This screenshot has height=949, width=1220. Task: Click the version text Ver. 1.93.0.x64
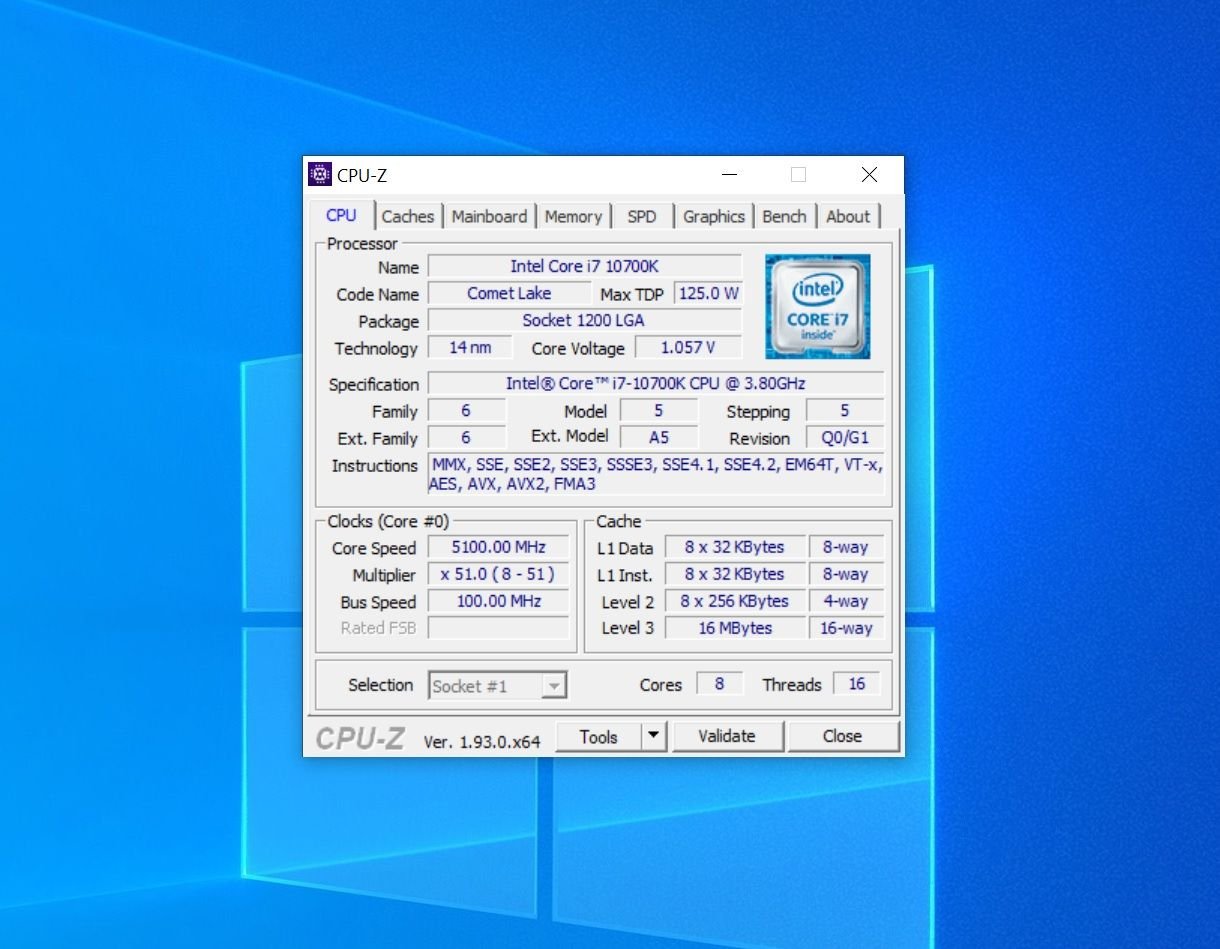482,741
